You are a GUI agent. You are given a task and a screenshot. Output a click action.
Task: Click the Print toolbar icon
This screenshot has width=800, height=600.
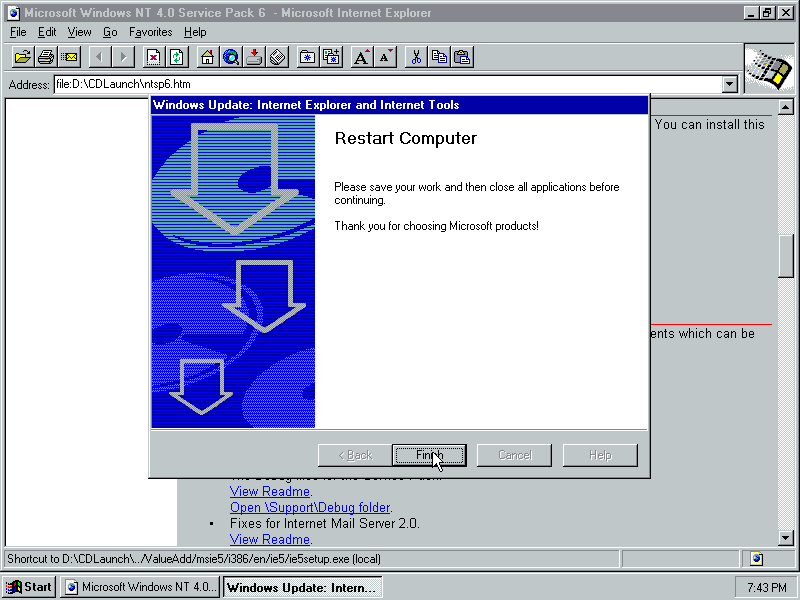coord(45,57)
